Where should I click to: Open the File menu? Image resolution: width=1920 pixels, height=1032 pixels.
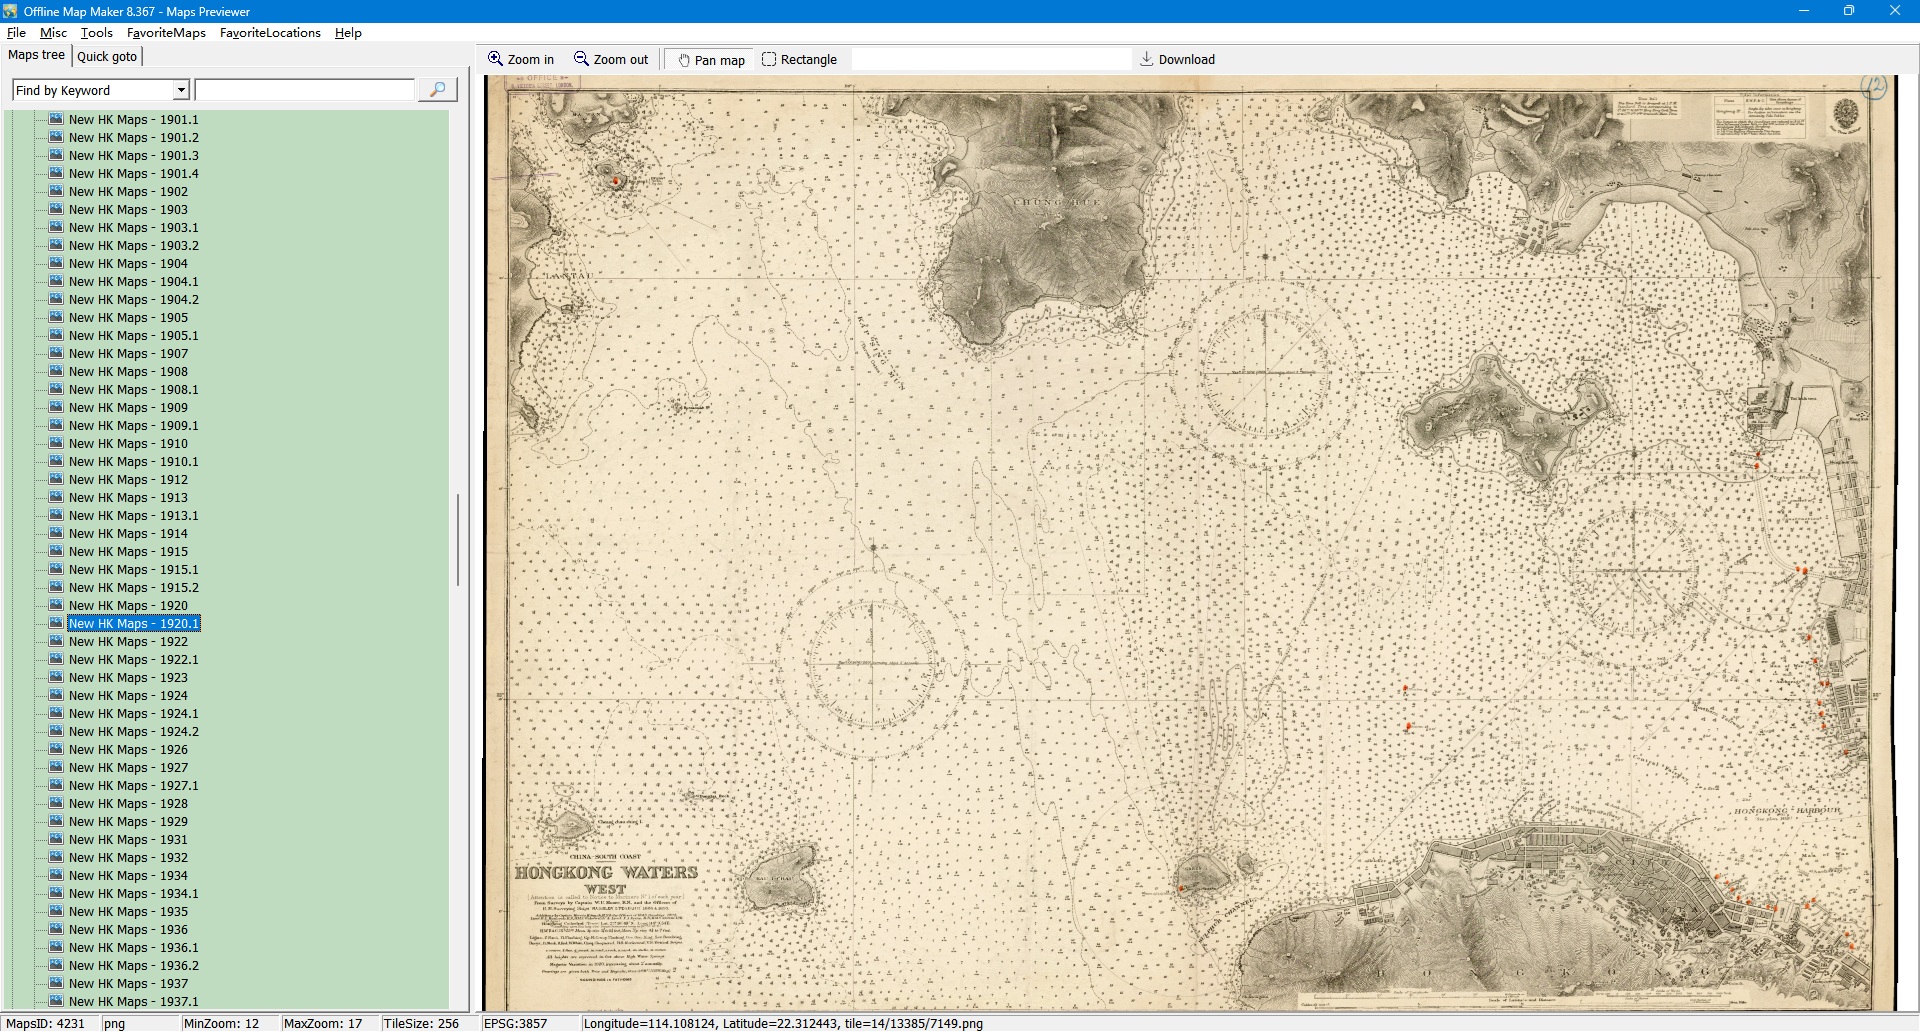(16, 33)
